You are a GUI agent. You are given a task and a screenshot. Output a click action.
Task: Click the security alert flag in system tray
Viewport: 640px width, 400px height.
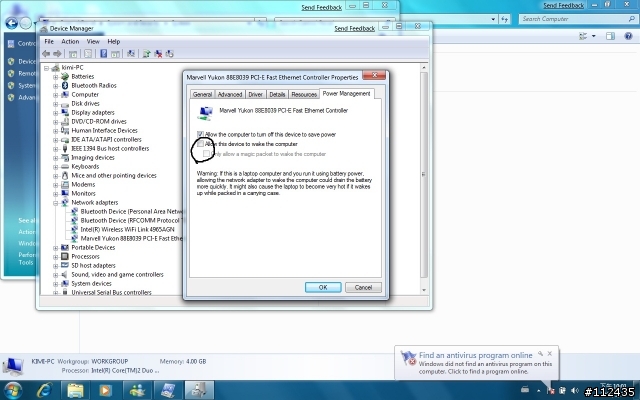click(551, 391)
